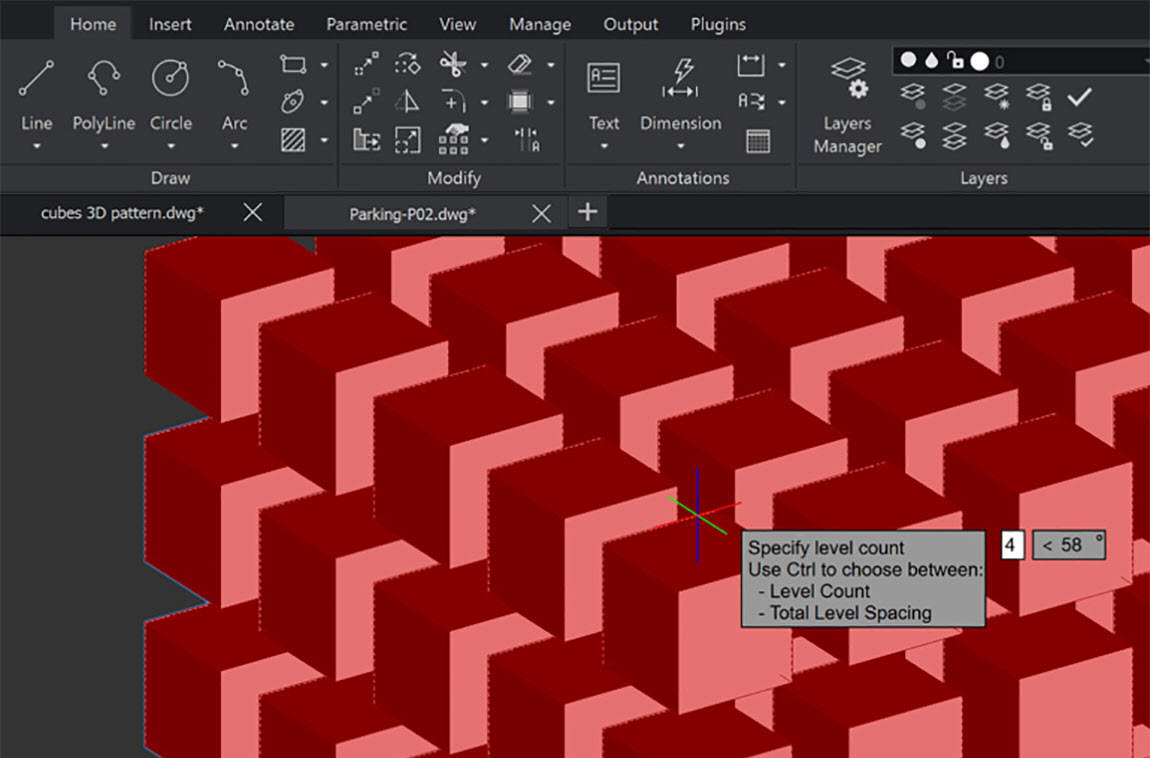Viewport: 1150px width, 758px height.
Task: Click the level count input showing 4
Action: (1012, 545)
